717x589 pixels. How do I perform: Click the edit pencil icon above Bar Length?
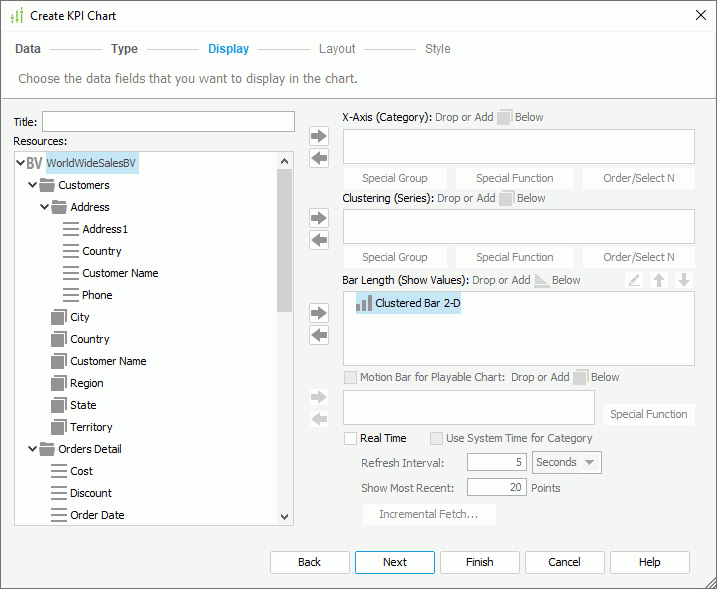[x=634, y=280]
